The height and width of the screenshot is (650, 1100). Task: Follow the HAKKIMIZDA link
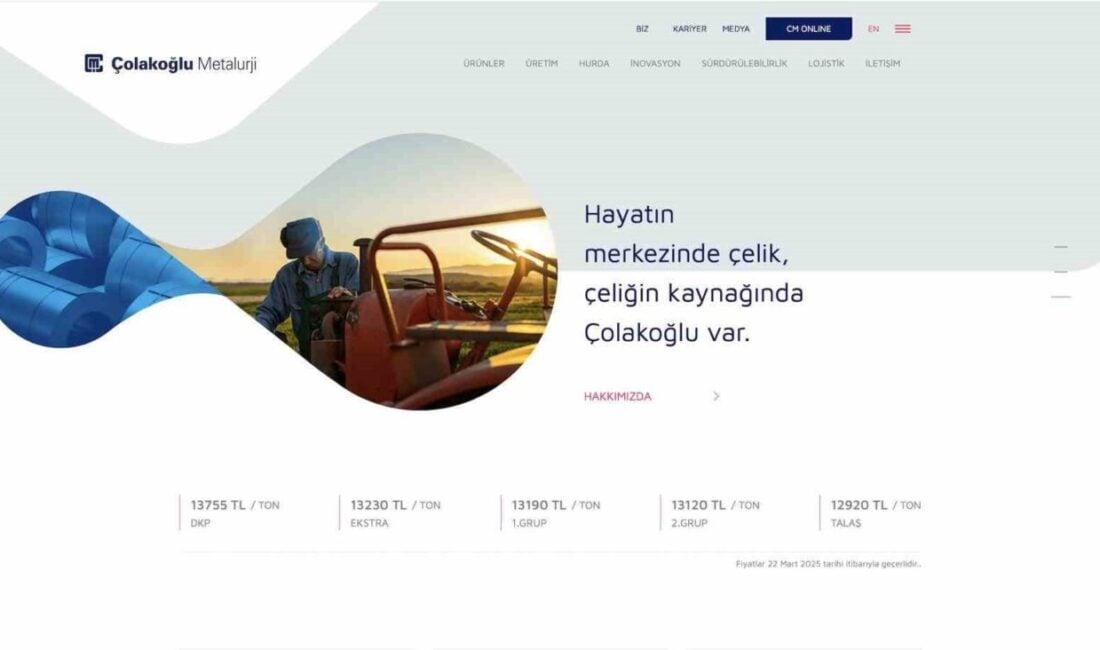617,396
